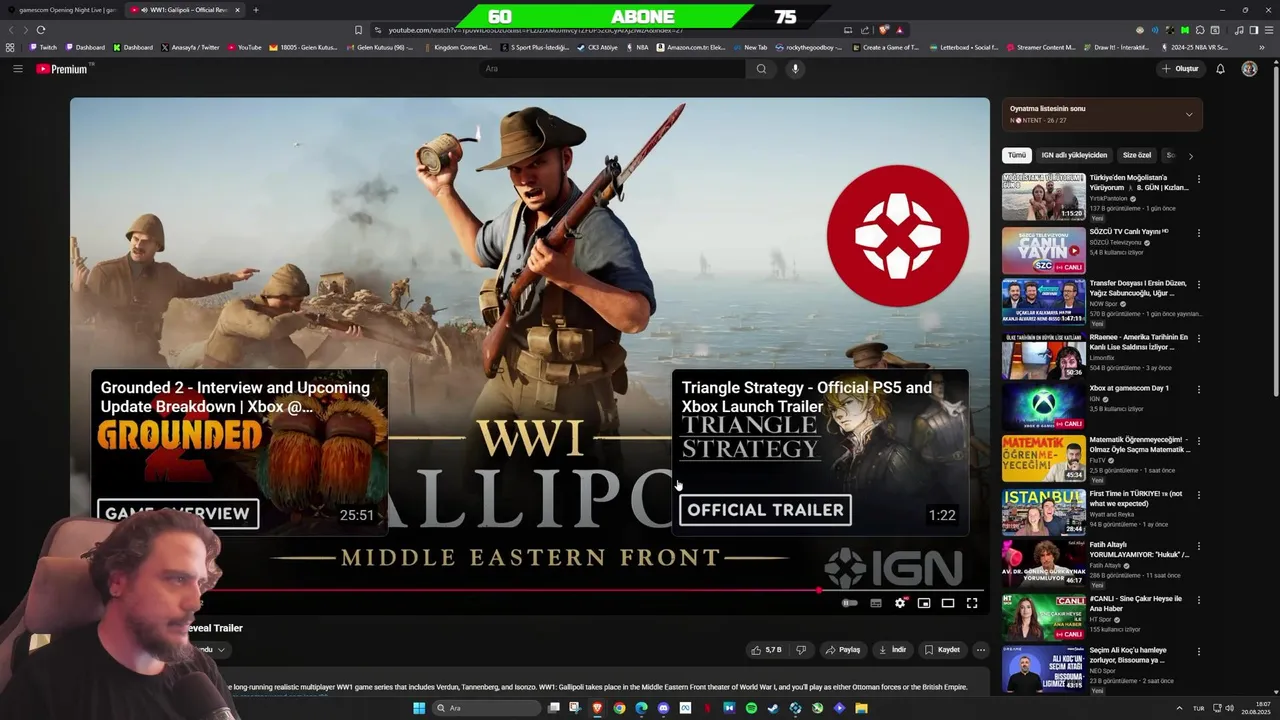
Task: Enter fullscreen on the video player
Action: 972,603
